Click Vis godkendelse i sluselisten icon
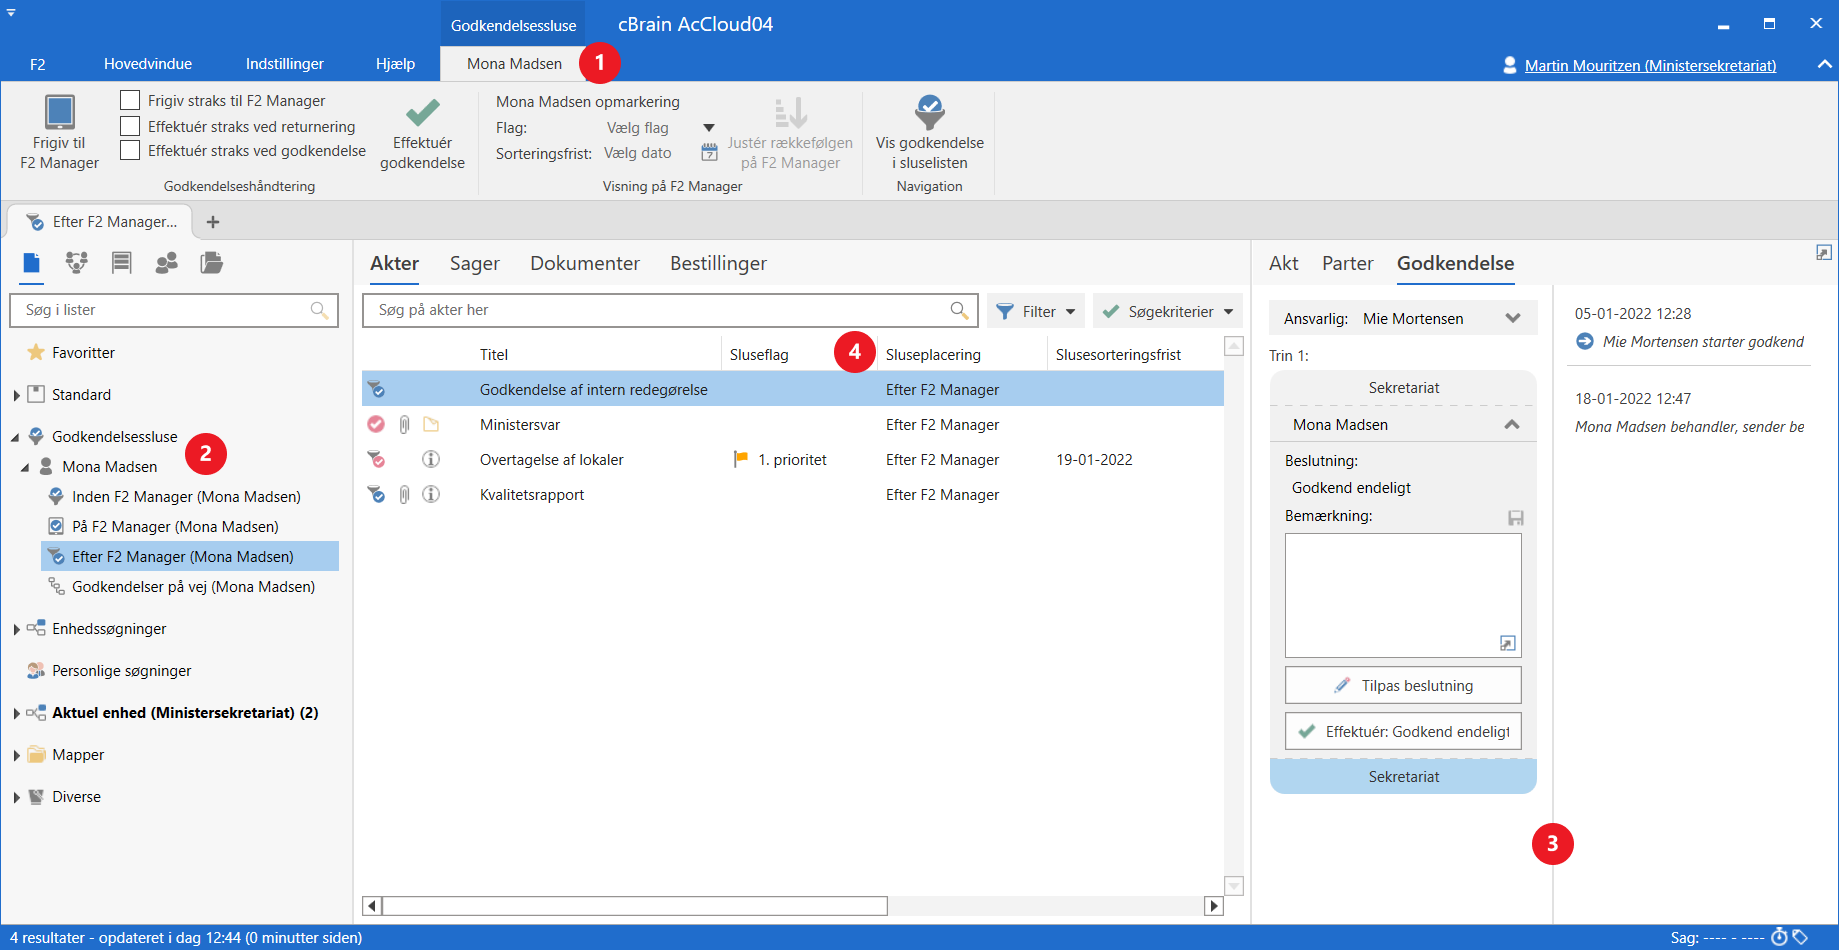Image resolution: width=1839 pixels, height=950 pixels. click(930, 112)
